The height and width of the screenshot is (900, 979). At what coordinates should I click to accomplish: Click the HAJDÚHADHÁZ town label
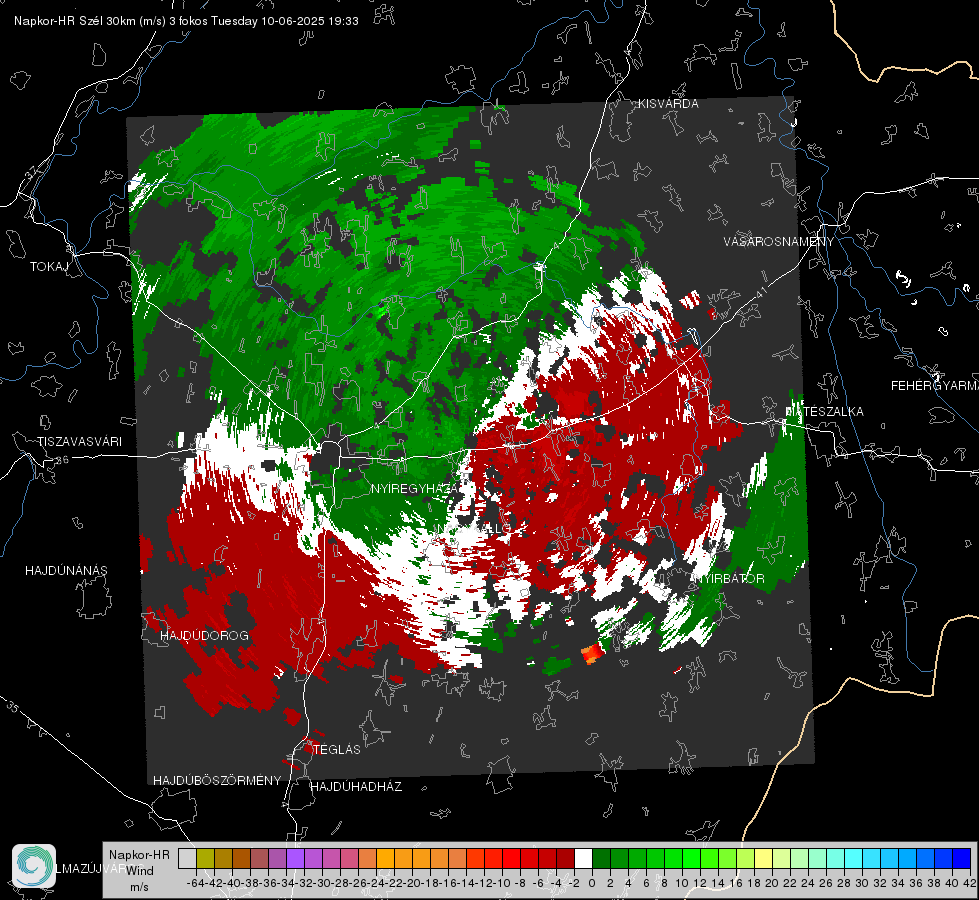point(356,787)
